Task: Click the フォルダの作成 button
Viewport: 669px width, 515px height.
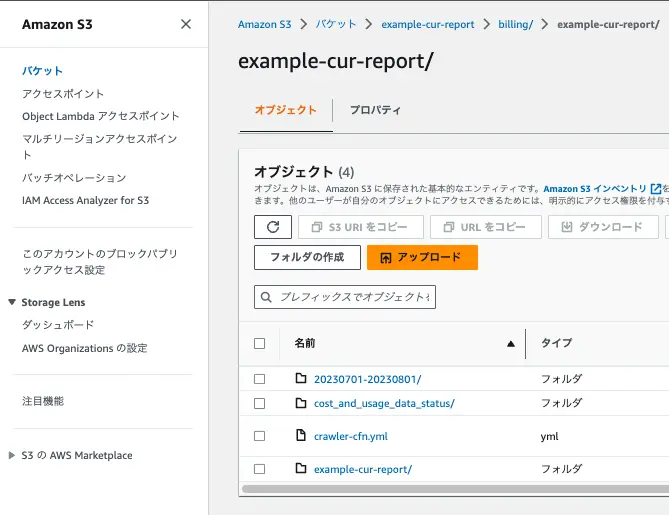Action: pos(306,257)
